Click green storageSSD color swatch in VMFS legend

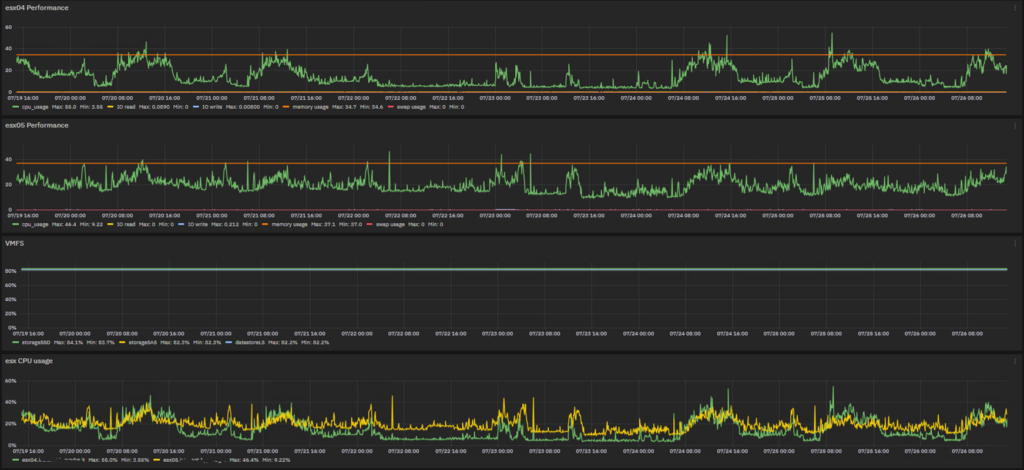[x=16, y=343]
